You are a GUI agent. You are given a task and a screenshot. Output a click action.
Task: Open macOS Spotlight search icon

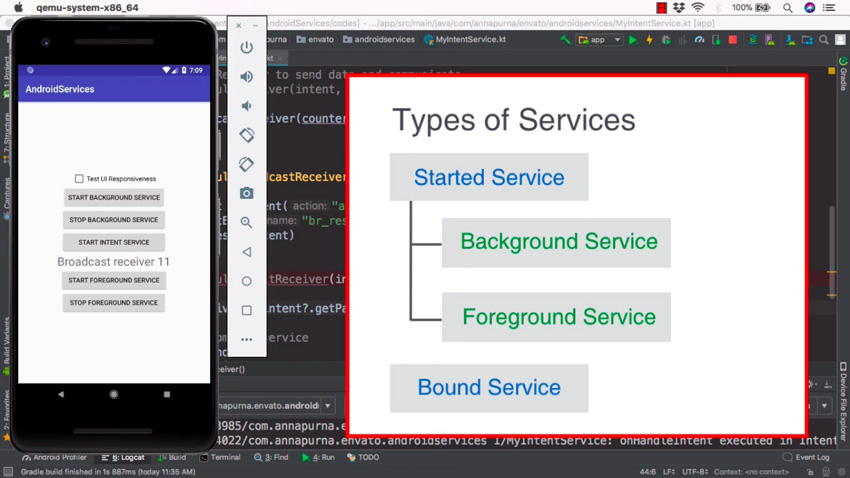[788, 8]
